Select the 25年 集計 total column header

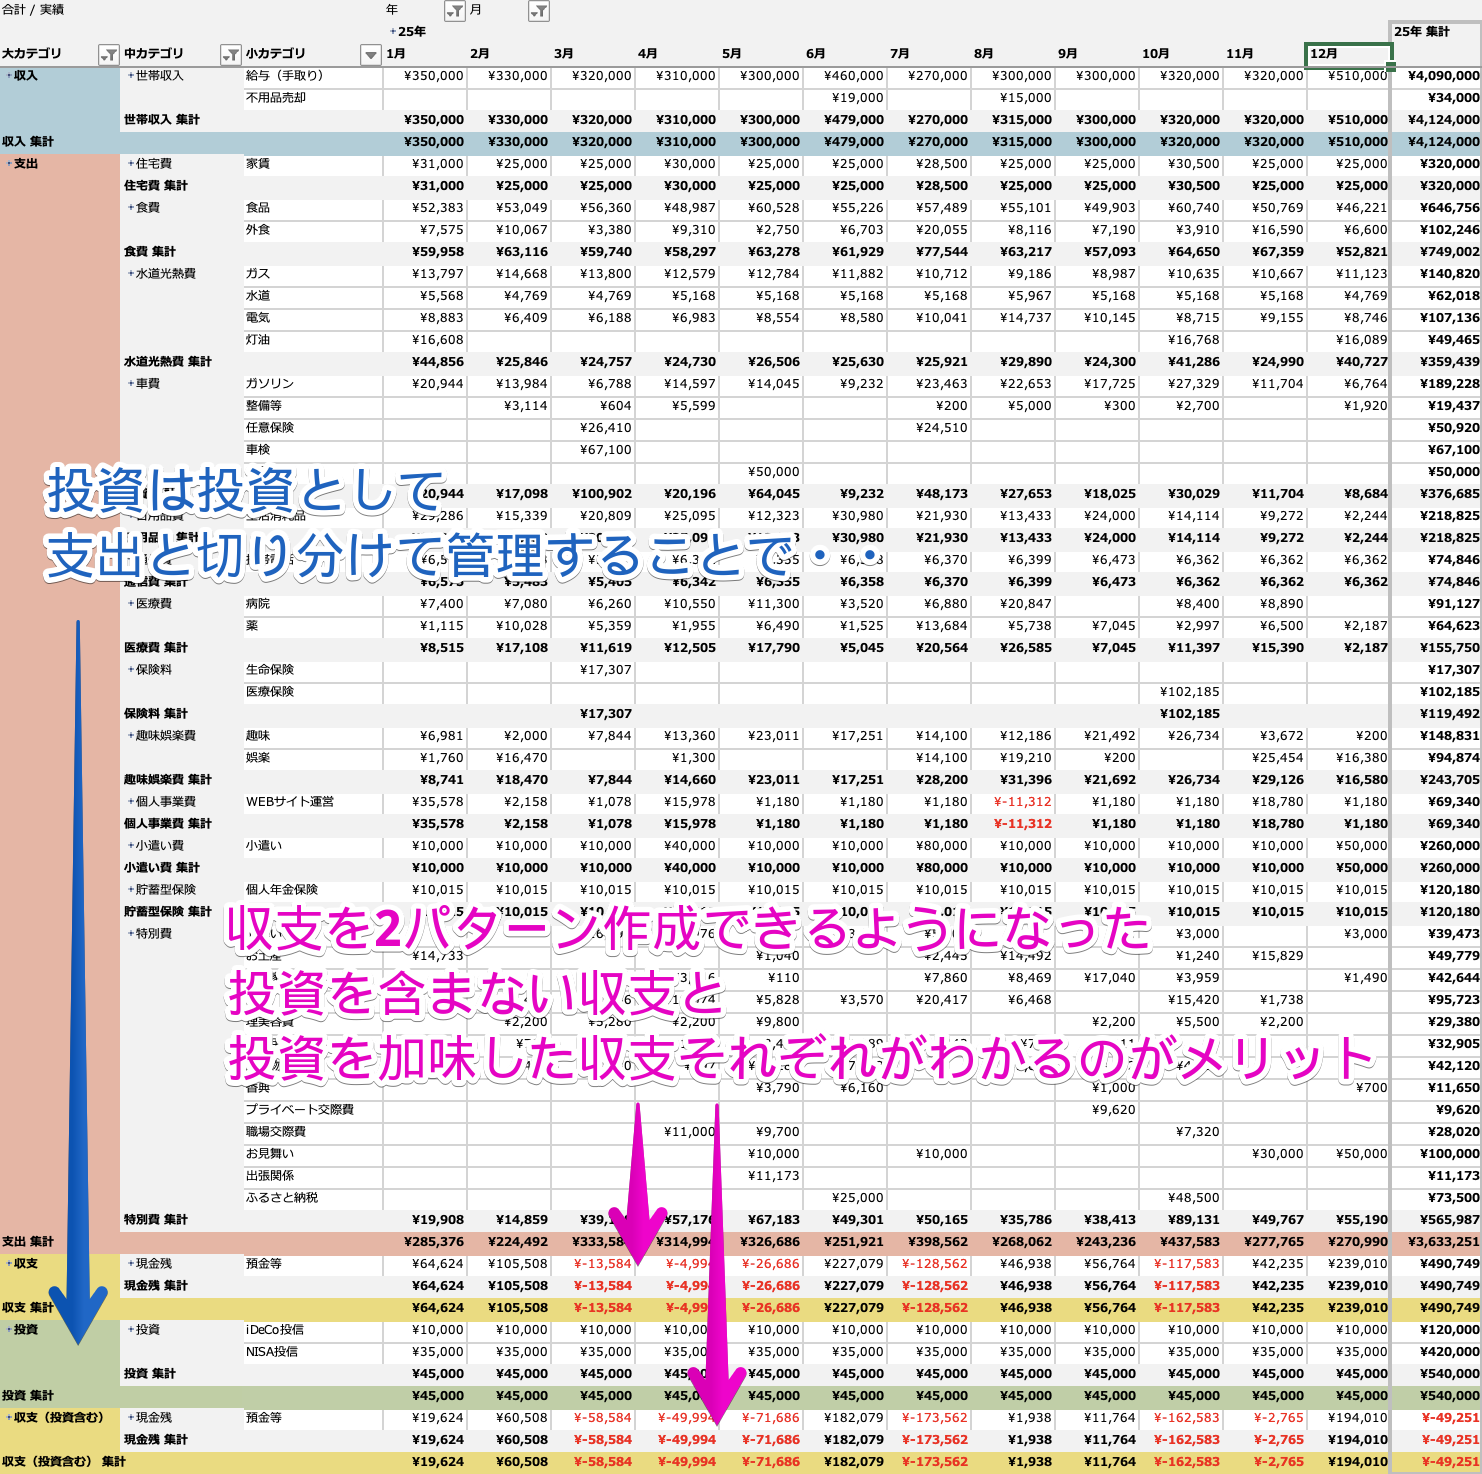[x=1435, y=32]
